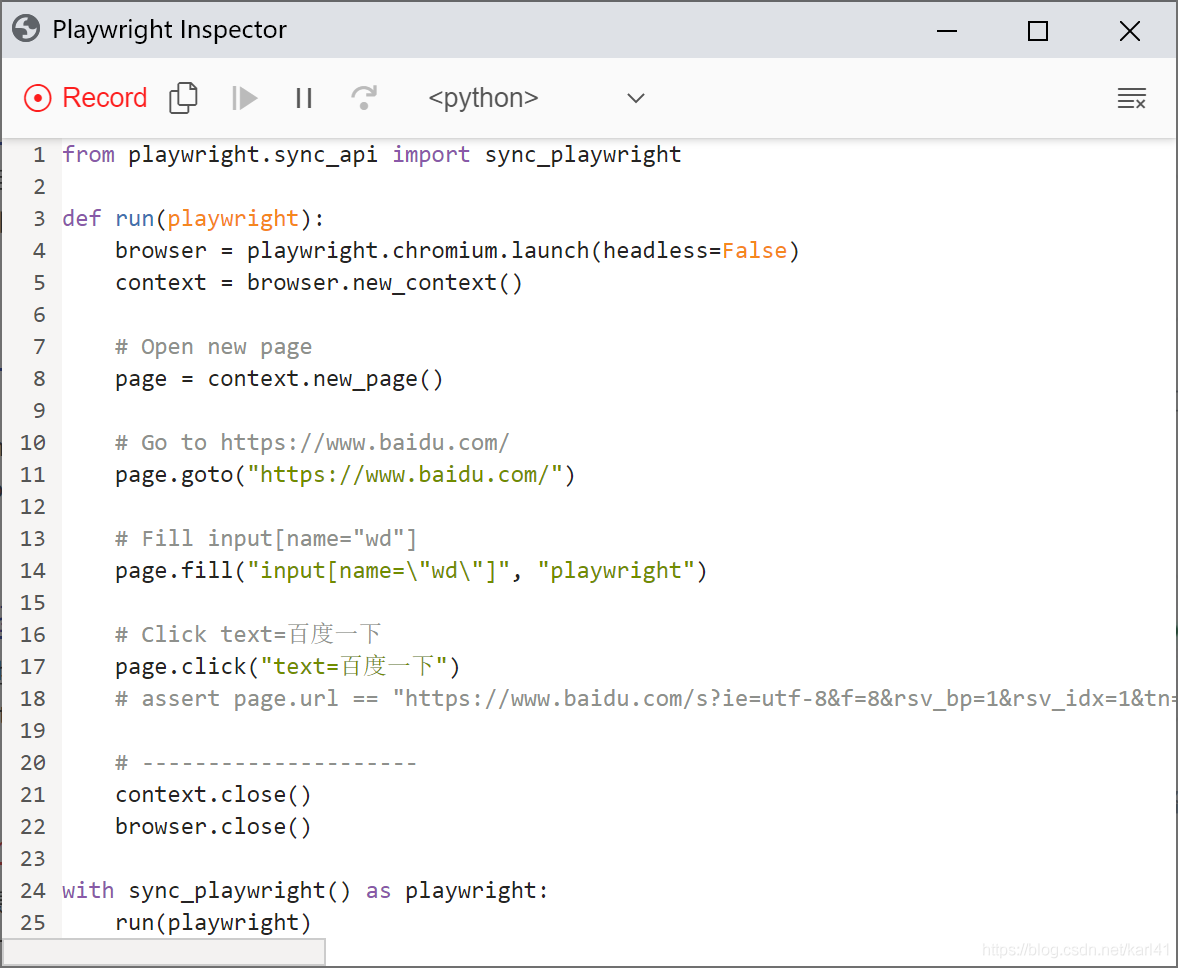Click the 'with sync_playwright() as playwright:' line
This screenshot has width=1178, height=968.
[305, 891]
